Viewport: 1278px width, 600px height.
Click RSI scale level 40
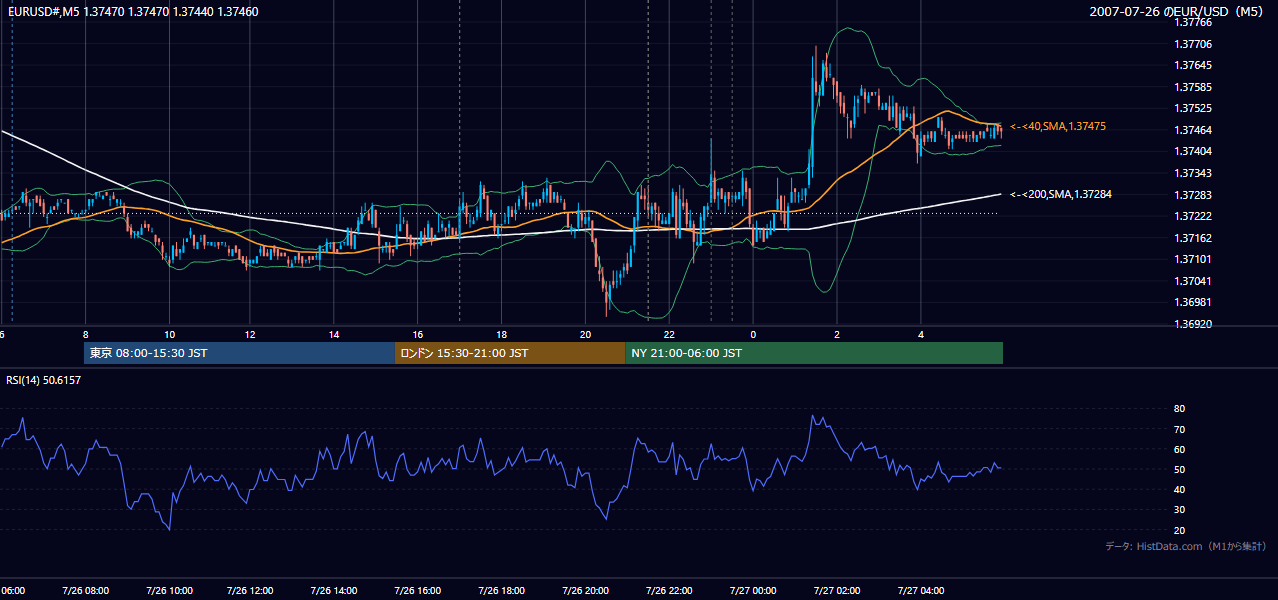[x=1179, y=489]
